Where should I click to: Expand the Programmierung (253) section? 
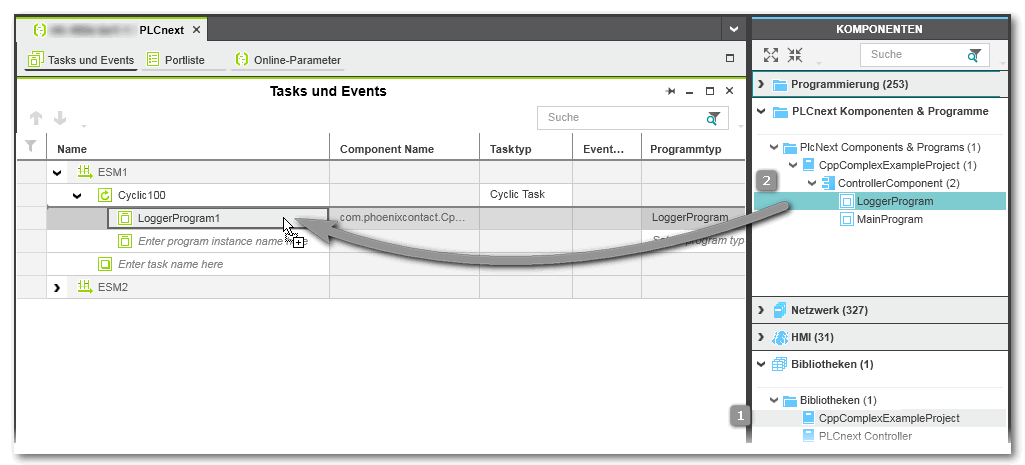[x=762, y=85]
